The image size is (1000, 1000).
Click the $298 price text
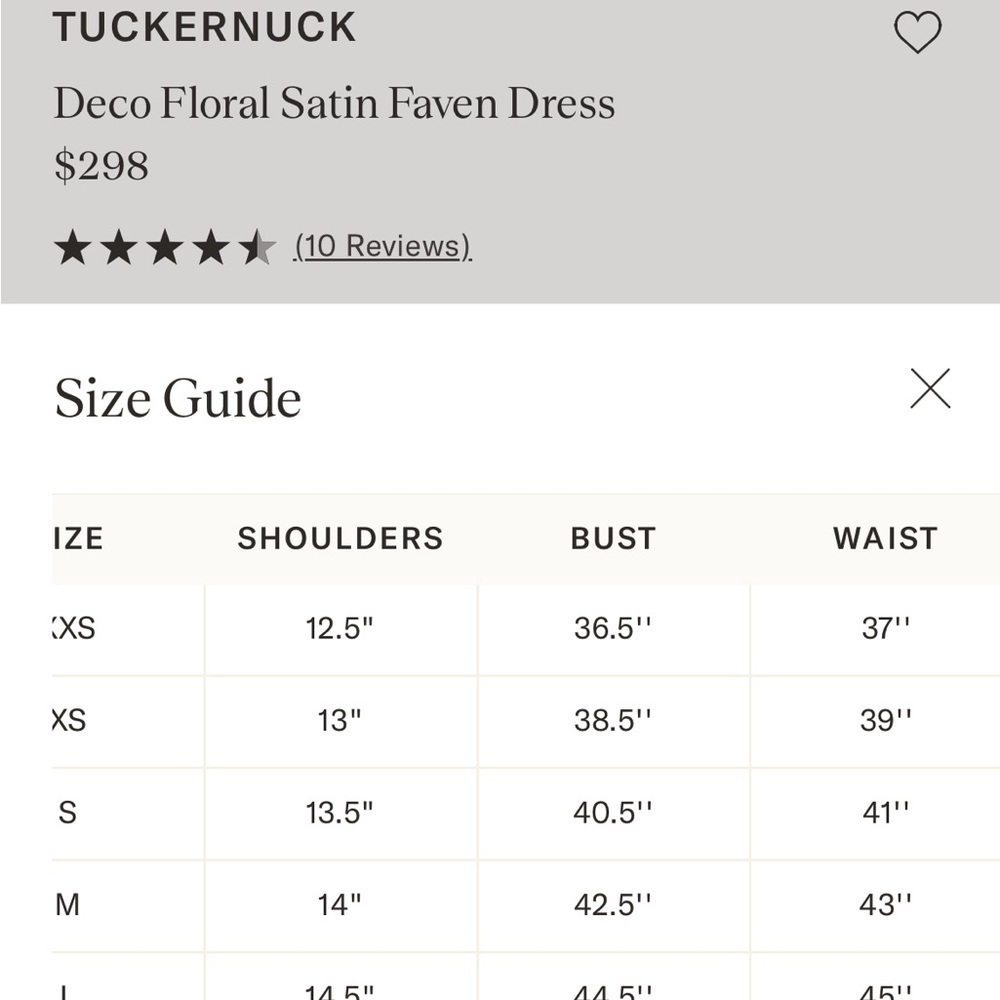click(x=101, y=166)
